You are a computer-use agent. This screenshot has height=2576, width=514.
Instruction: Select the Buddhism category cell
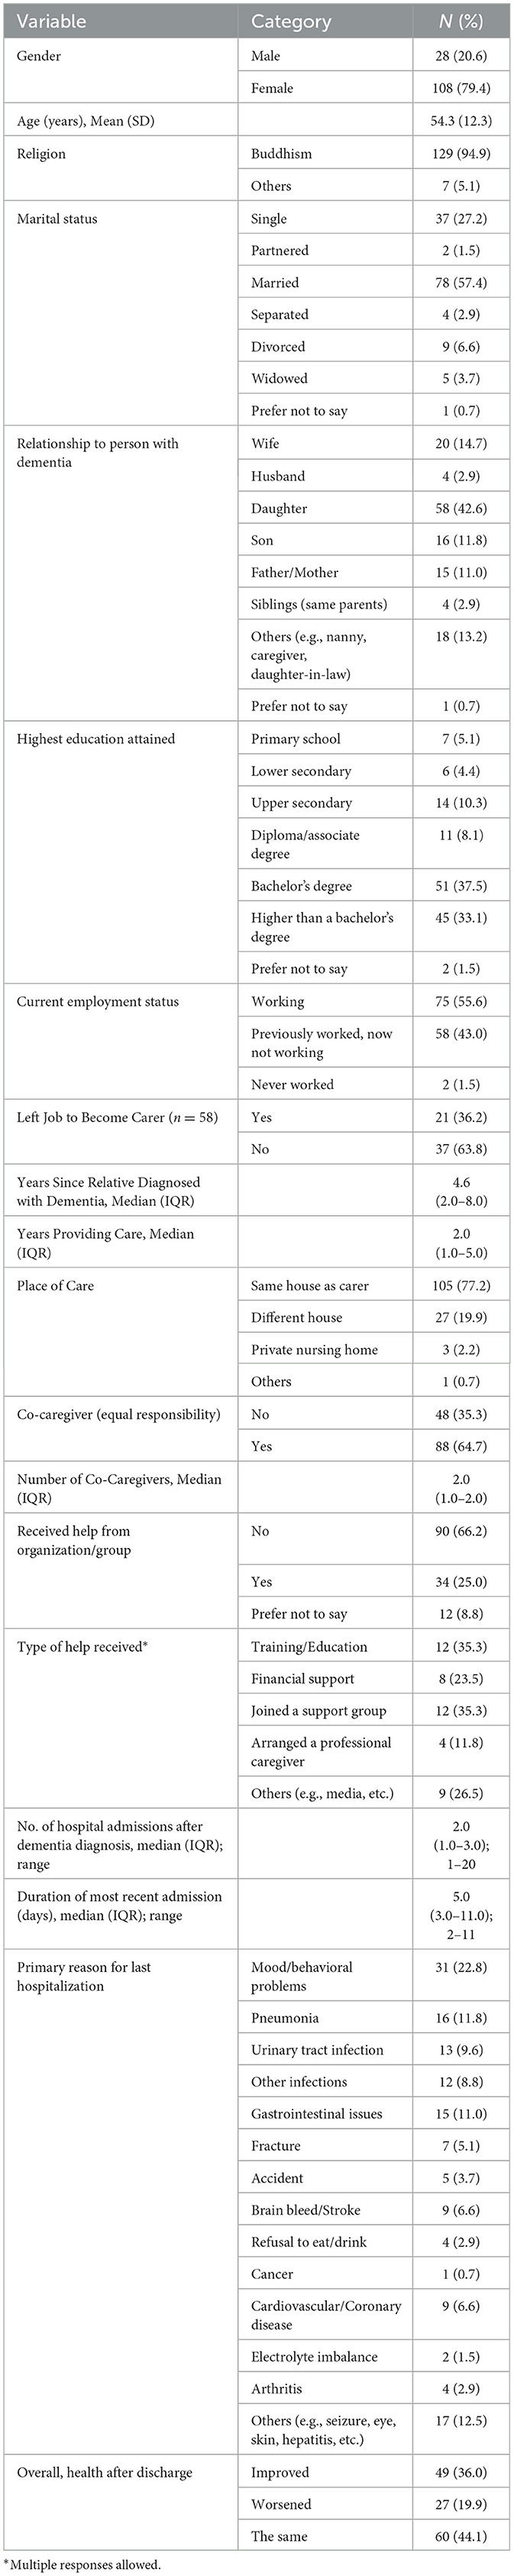[281, 153]
